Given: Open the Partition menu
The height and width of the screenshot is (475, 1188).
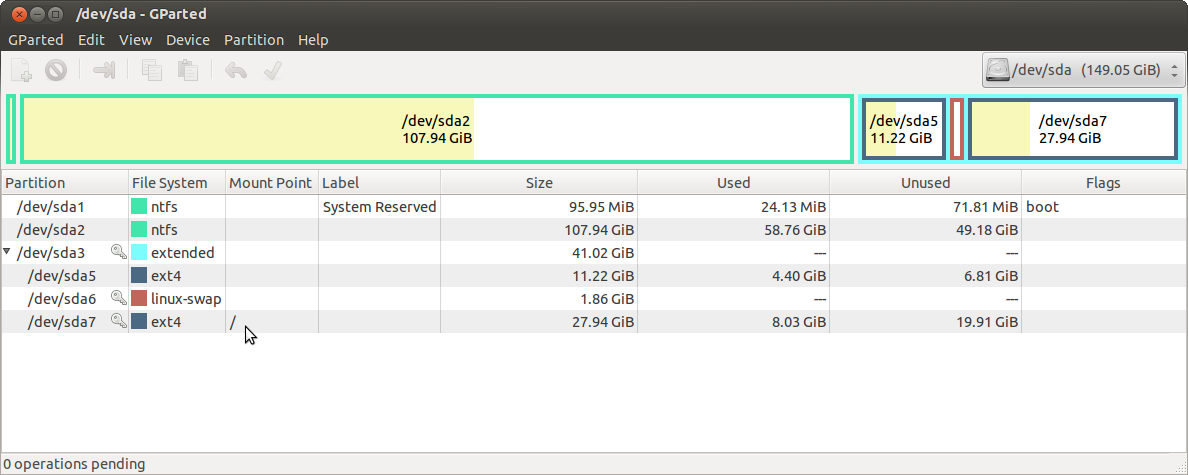Looking at the screenshot, I should point(254,39).
